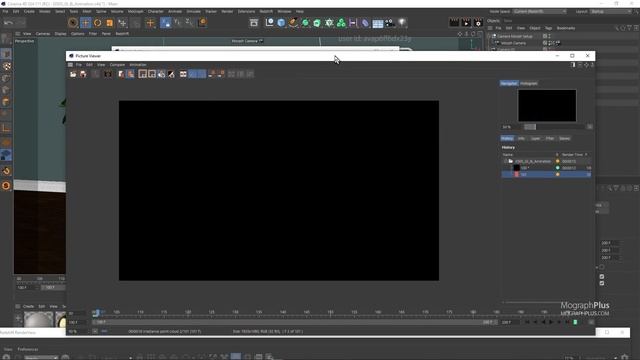The height and width of the screenshot is (360, 640).
Task: Open MoGraph menu in main menu bar
Action: (x=136, y=11)
